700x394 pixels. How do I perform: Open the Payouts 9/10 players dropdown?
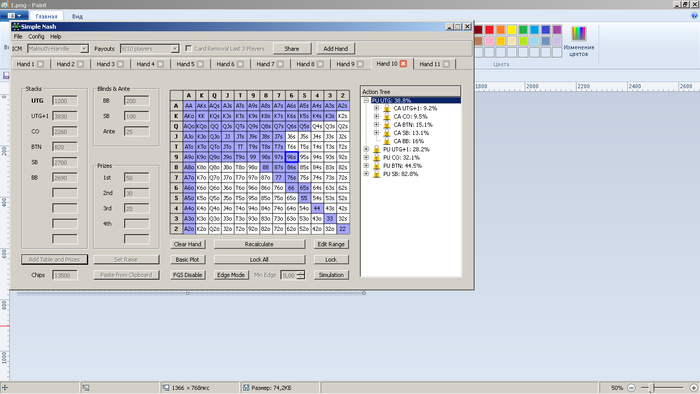(x=175, y=49)
